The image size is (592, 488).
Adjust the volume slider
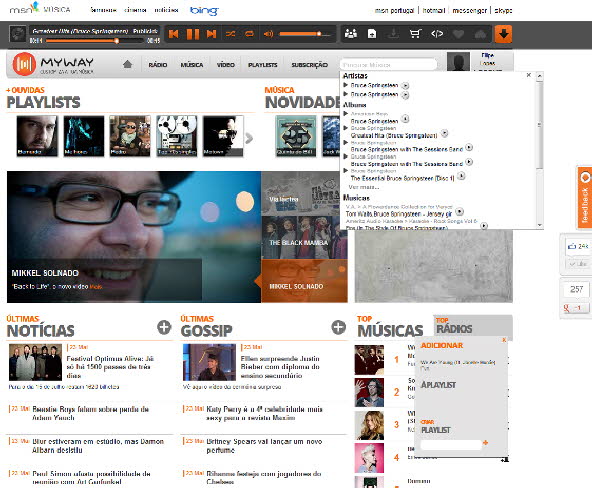pyautogui.click(x=304, y=34)
